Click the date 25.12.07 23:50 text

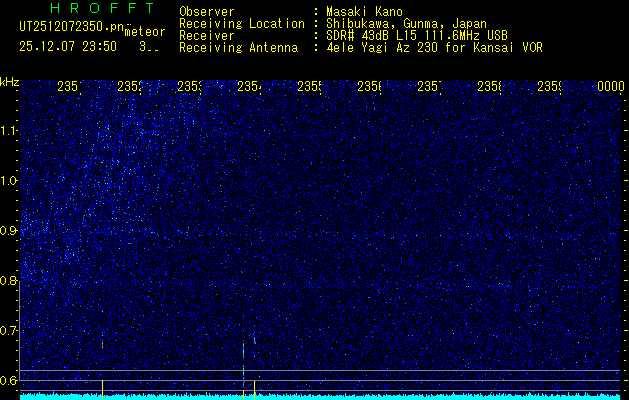click(68, 47)
